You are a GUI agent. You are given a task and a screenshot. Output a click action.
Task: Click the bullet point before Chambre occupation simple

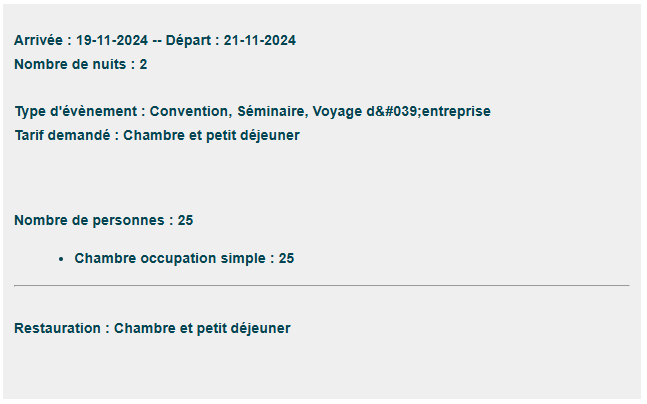coord(61,259)
